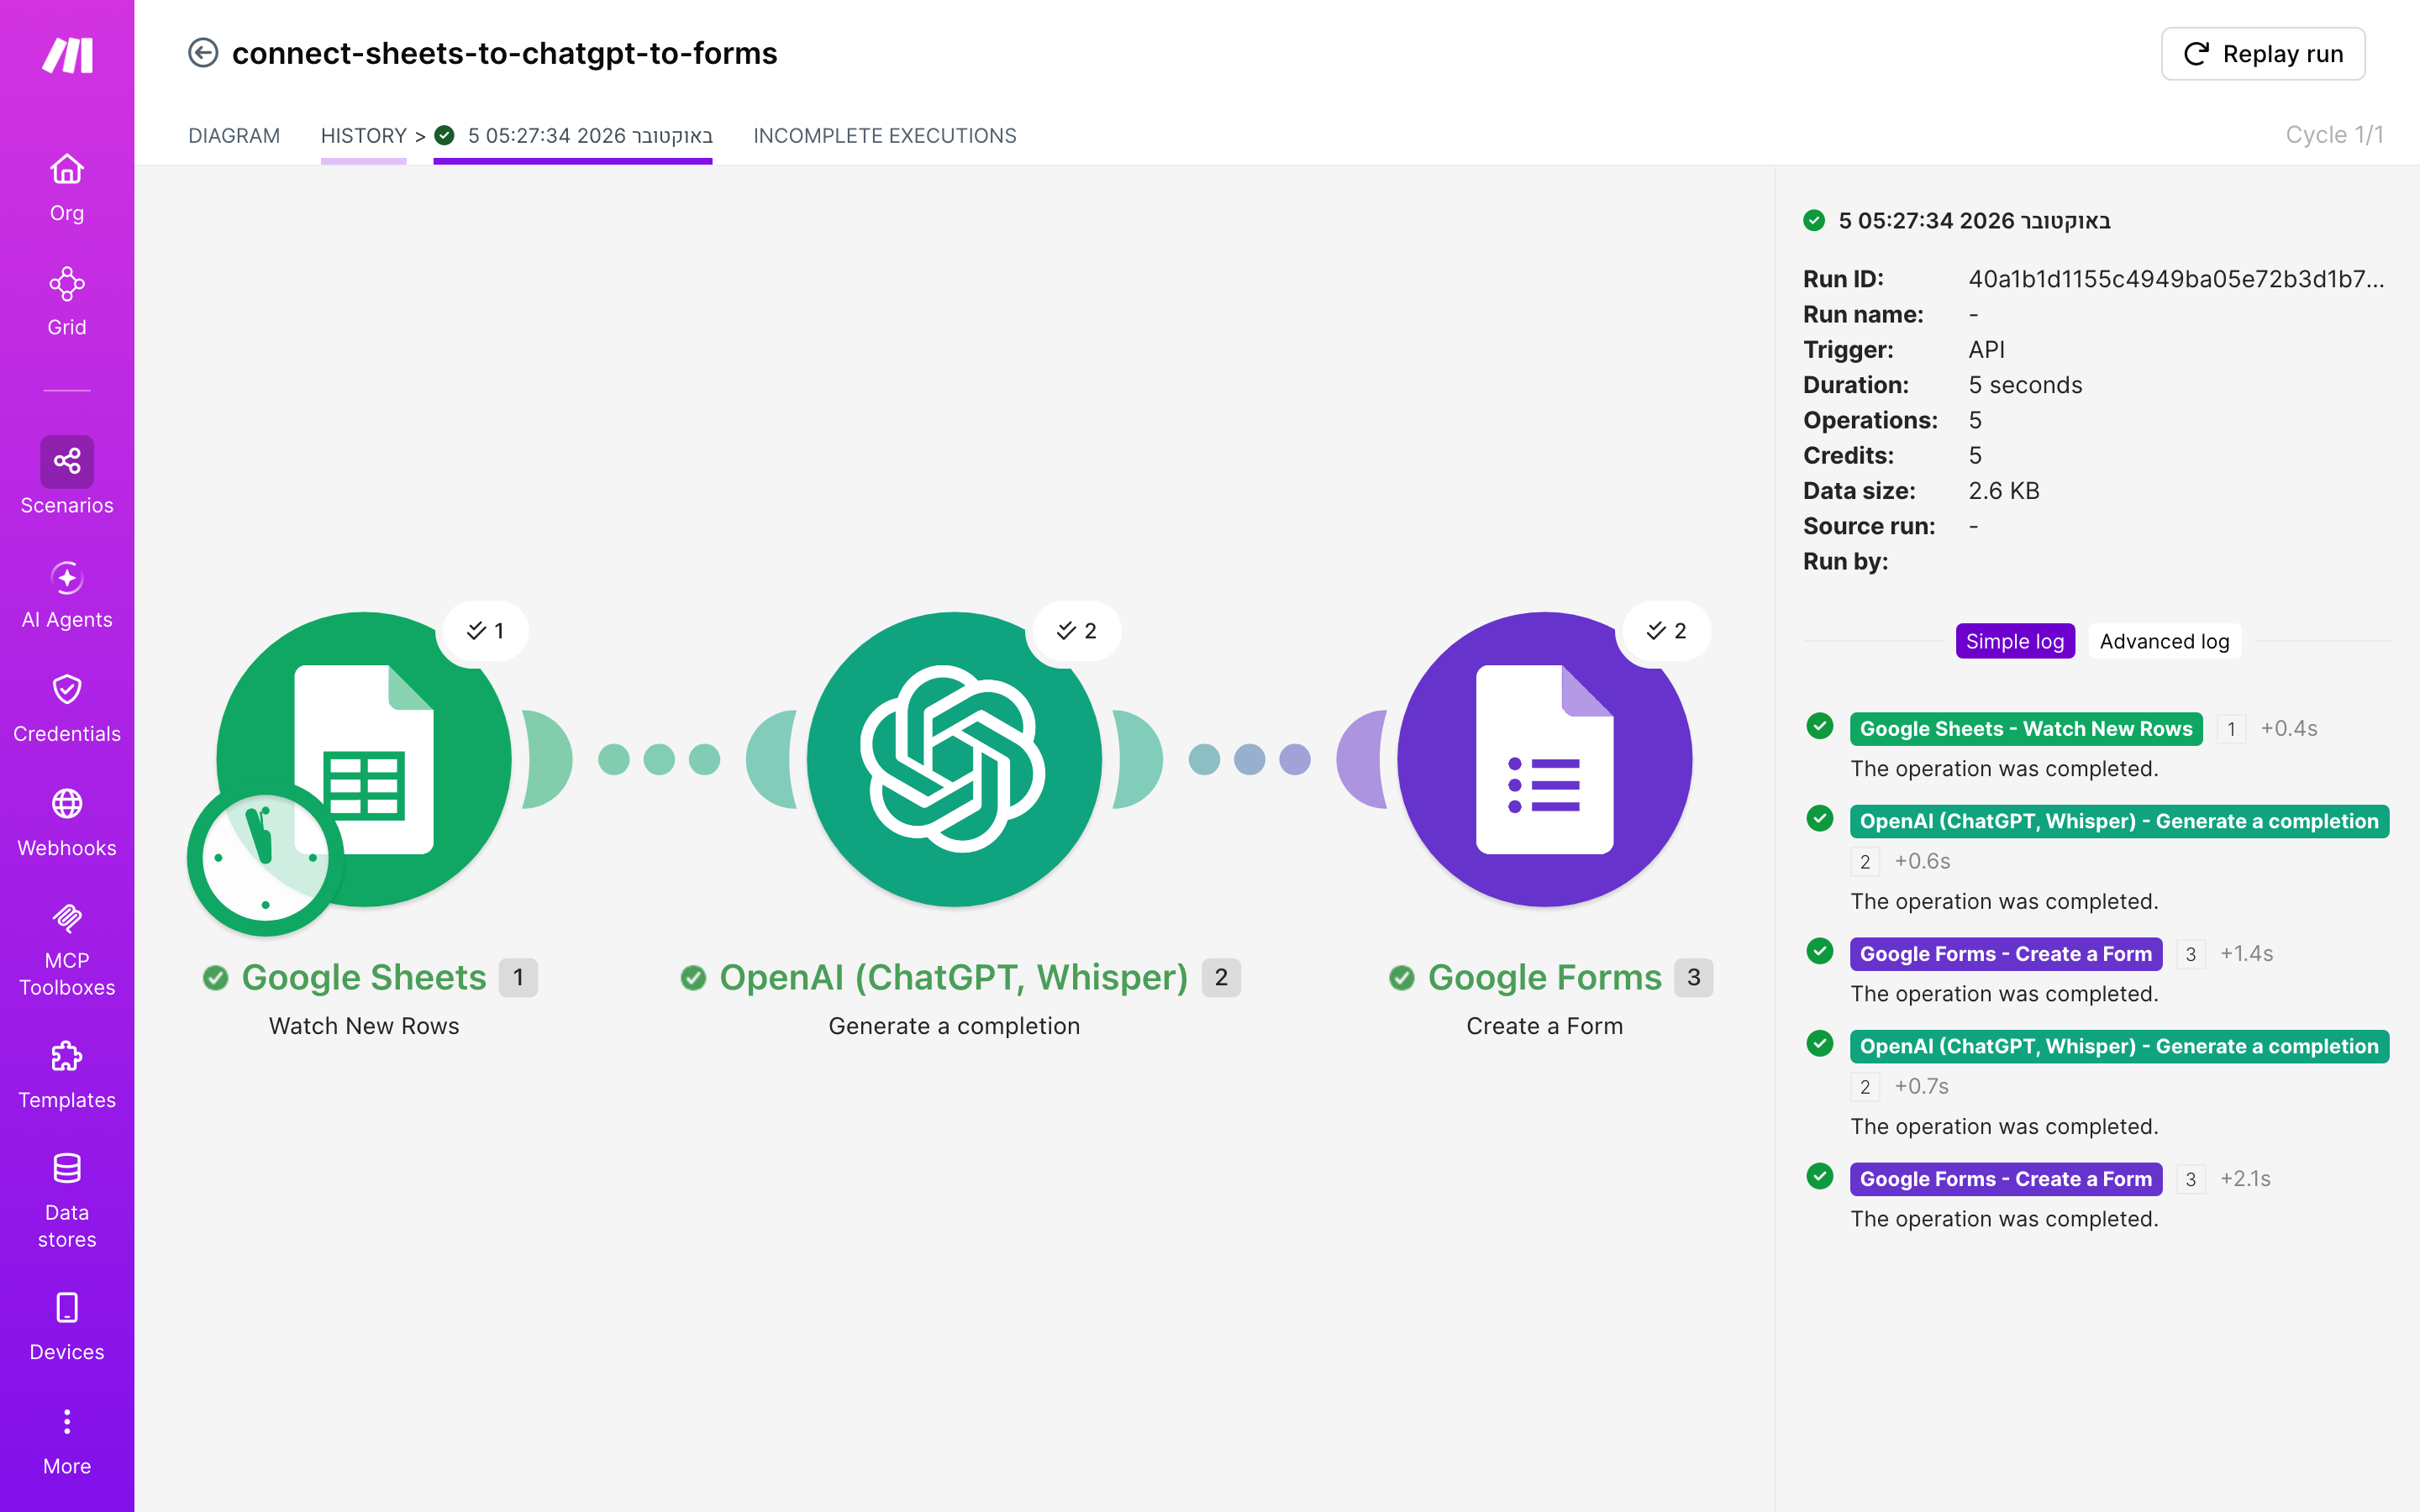
Task: Open the Devices icon
Action: 67,1308
